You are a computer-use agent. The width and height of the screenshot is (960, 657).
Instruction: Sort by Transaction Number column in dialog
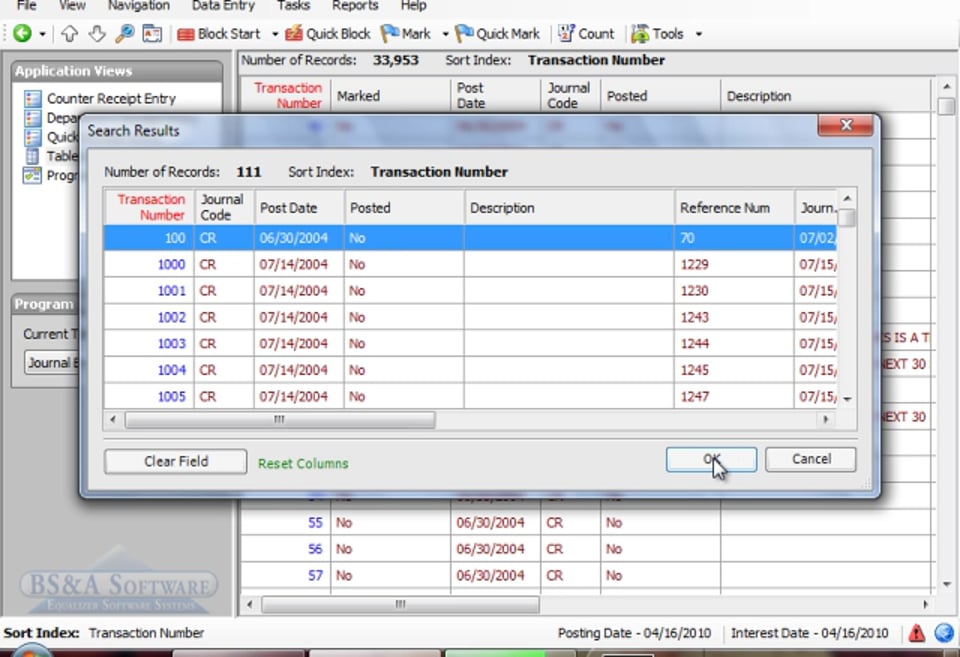pyautogui.click(x=149, y=208)
